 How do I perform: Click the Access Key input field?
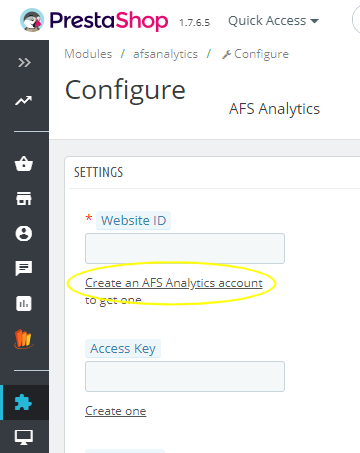(x=185, y=376)
